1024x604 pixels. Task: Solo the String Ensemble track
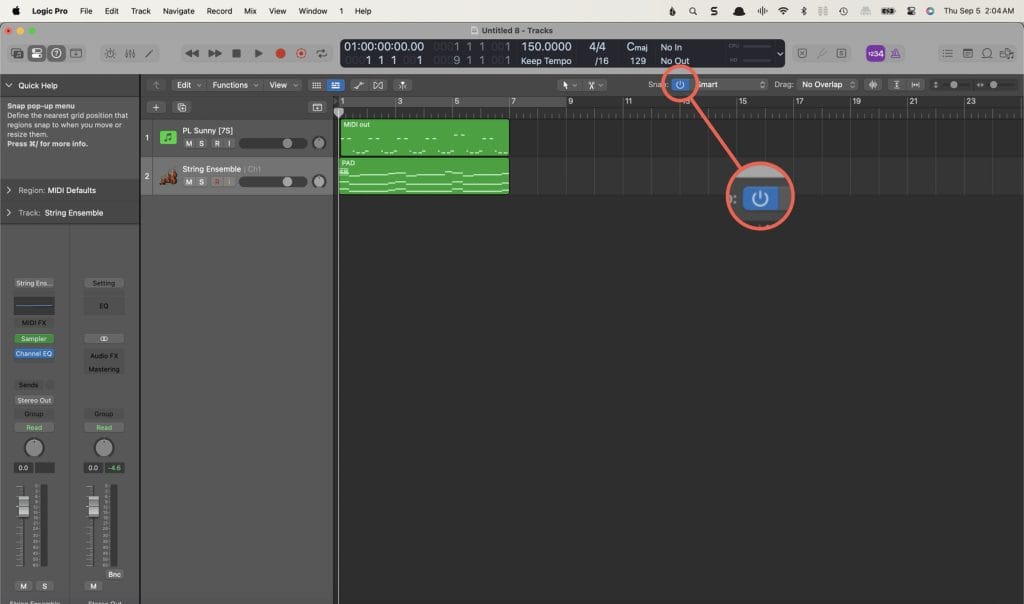(201, 182)
